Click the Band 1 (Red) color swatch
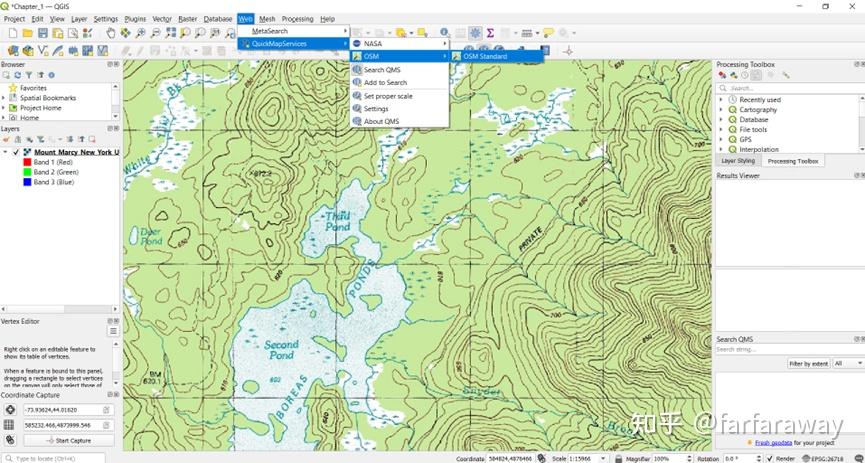The image size is (865, 463). click(27, 162)
